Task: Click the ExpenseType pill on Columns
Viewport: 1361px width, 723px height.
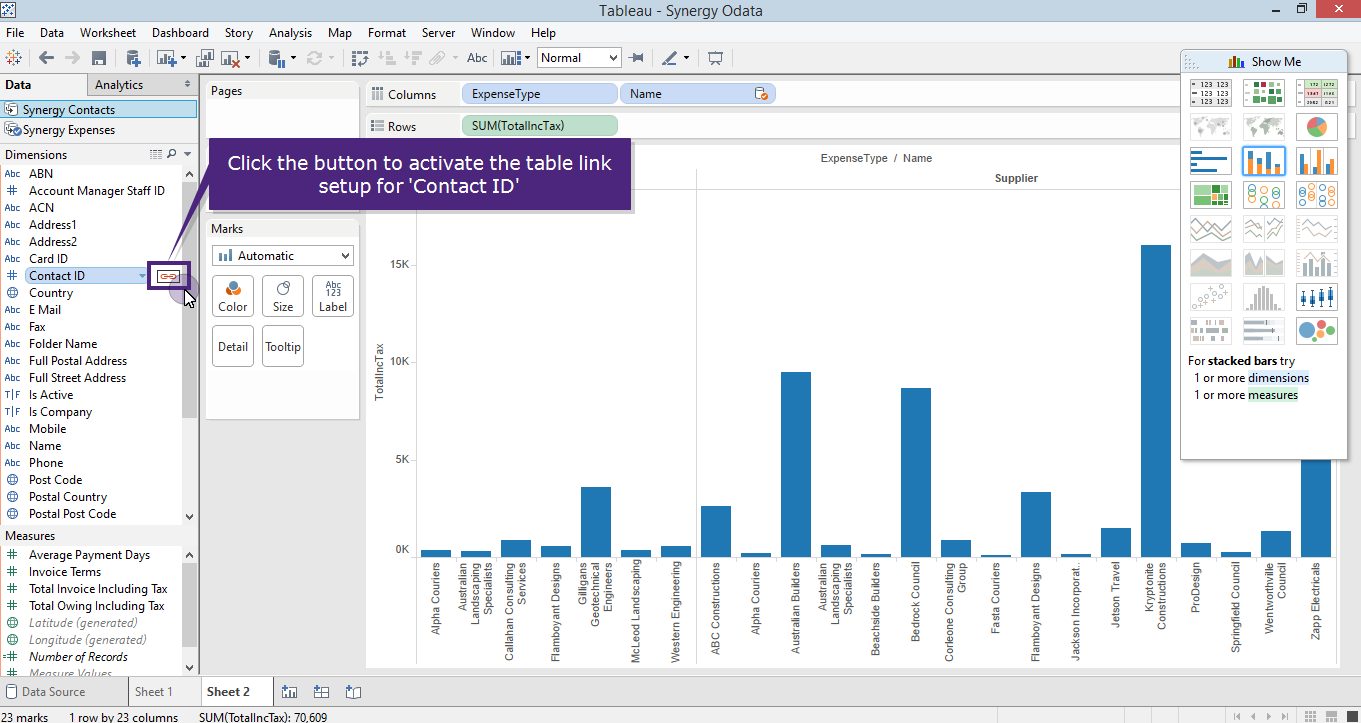Action: pos(539,94)
